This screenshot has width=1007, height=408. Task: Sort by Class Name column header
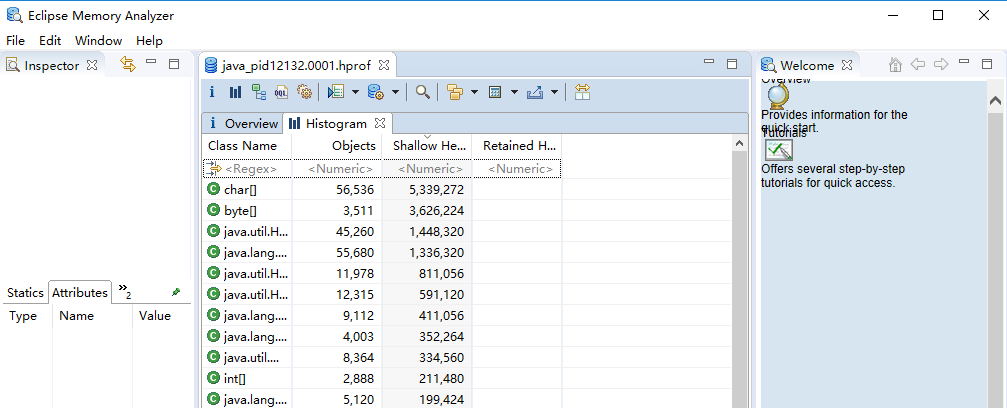coord(247,146)
